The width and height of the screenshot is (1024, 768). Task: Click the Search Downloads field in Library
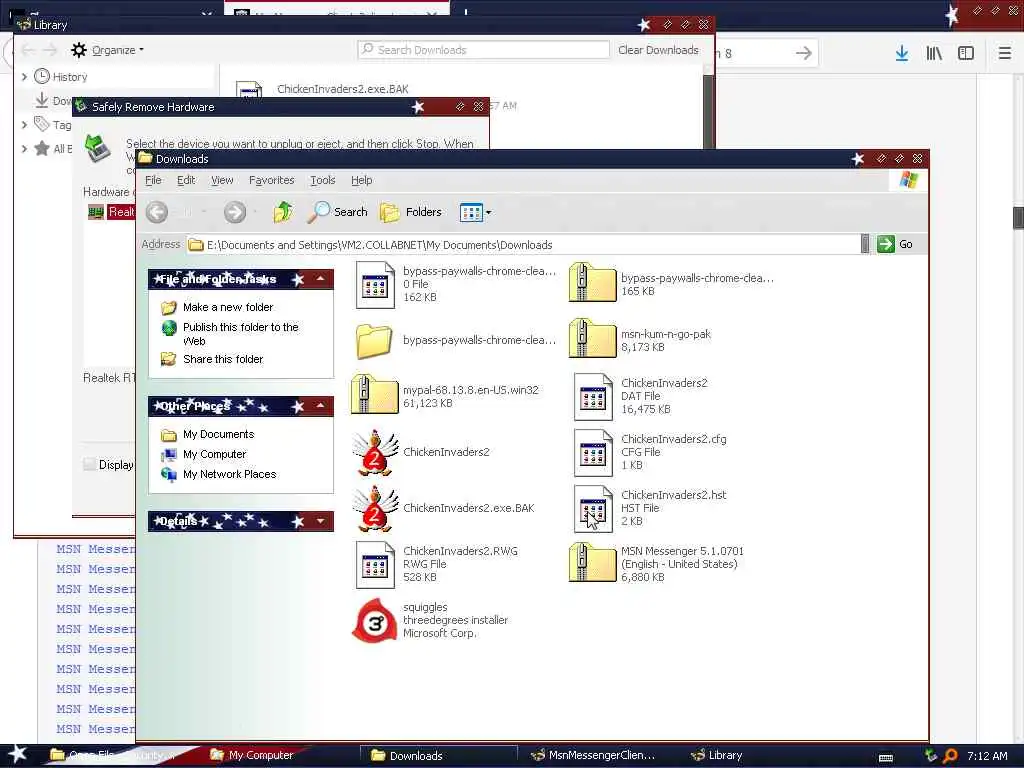tap(483, 50)
